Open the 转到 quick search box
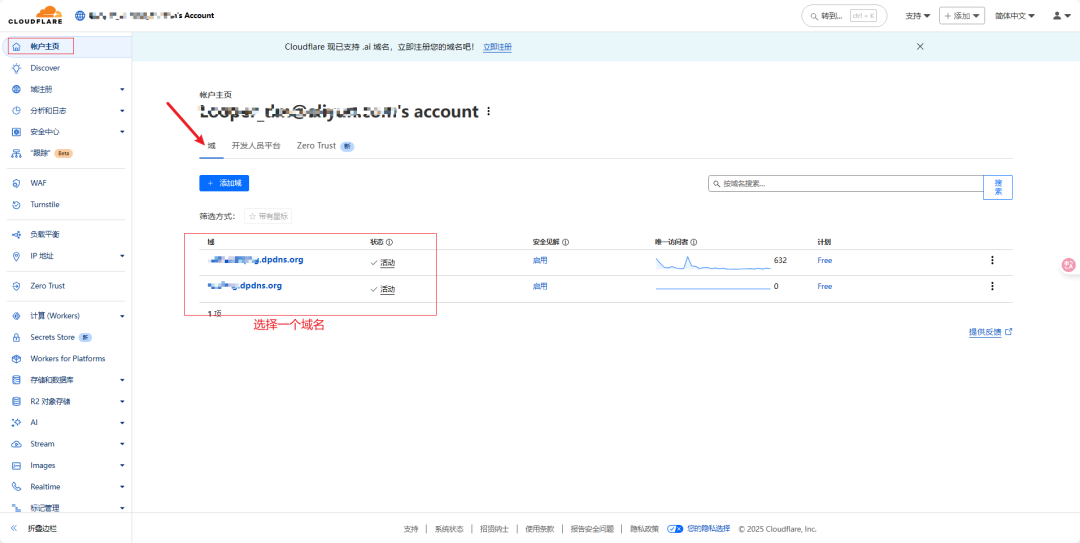The height and width of the screenshot is (543, 1080). (x=844, y=16)
